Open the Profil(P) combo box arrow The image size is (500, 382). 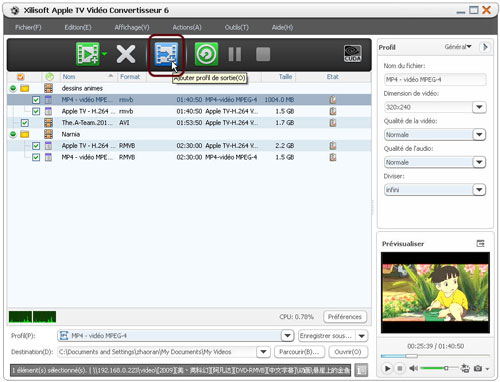287,335
